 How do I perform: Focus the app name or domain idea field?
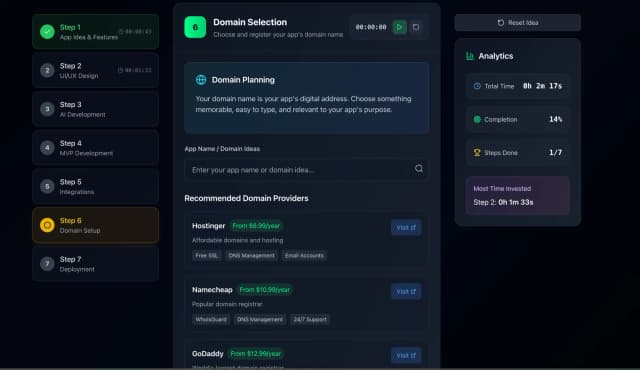pos(306,169)
